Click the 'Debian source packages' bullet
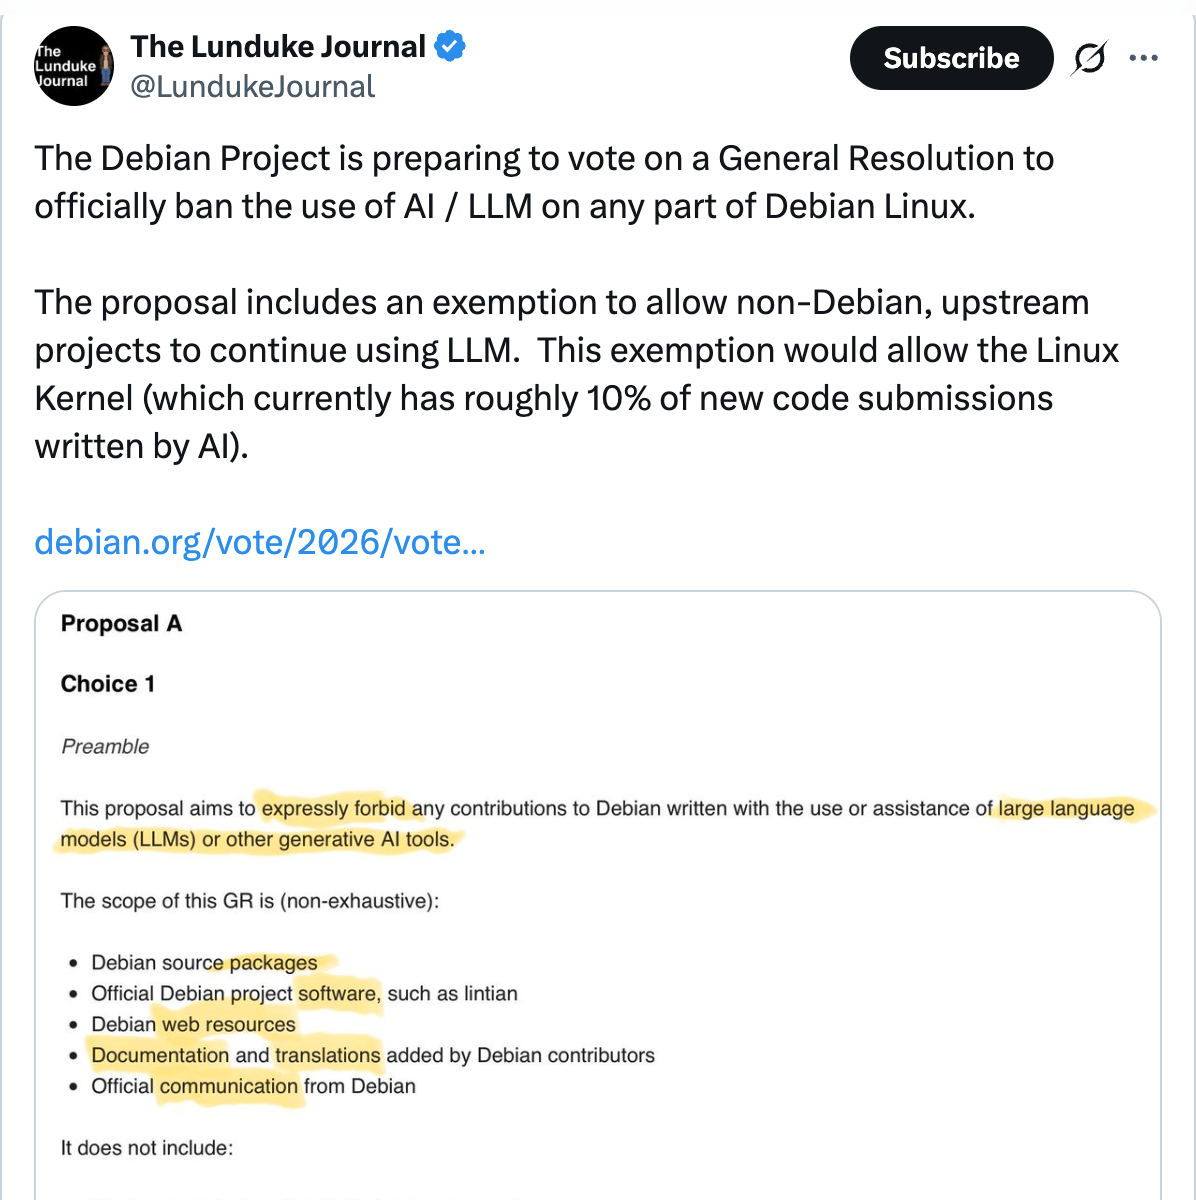1196x1200 pixels. pyautogui.click(x=204, y=962)
